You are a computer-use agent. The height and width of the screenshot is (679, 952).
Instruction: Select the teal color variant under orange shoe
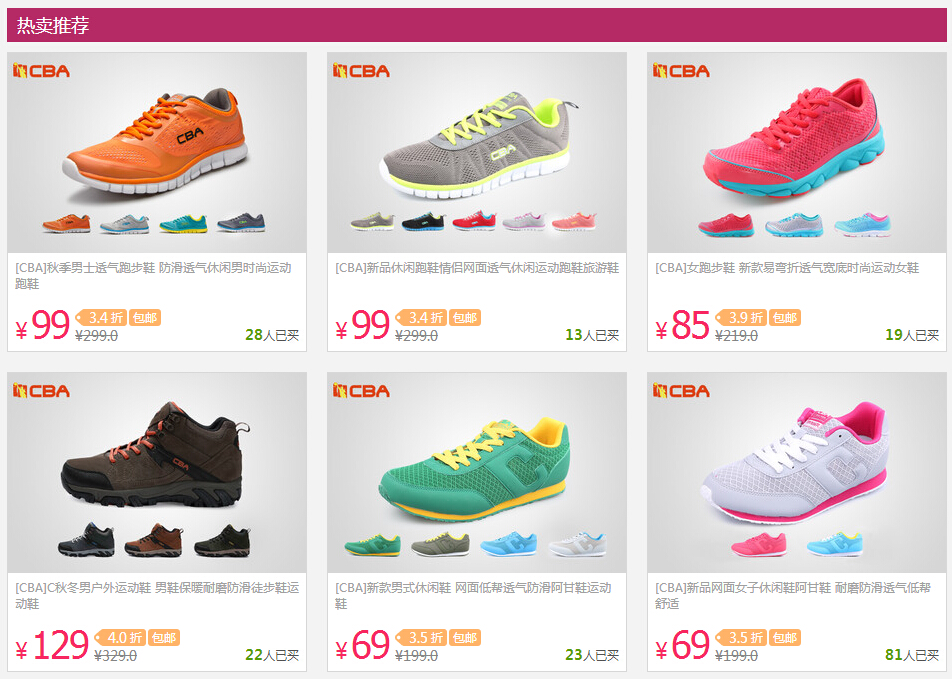point(183,223)
